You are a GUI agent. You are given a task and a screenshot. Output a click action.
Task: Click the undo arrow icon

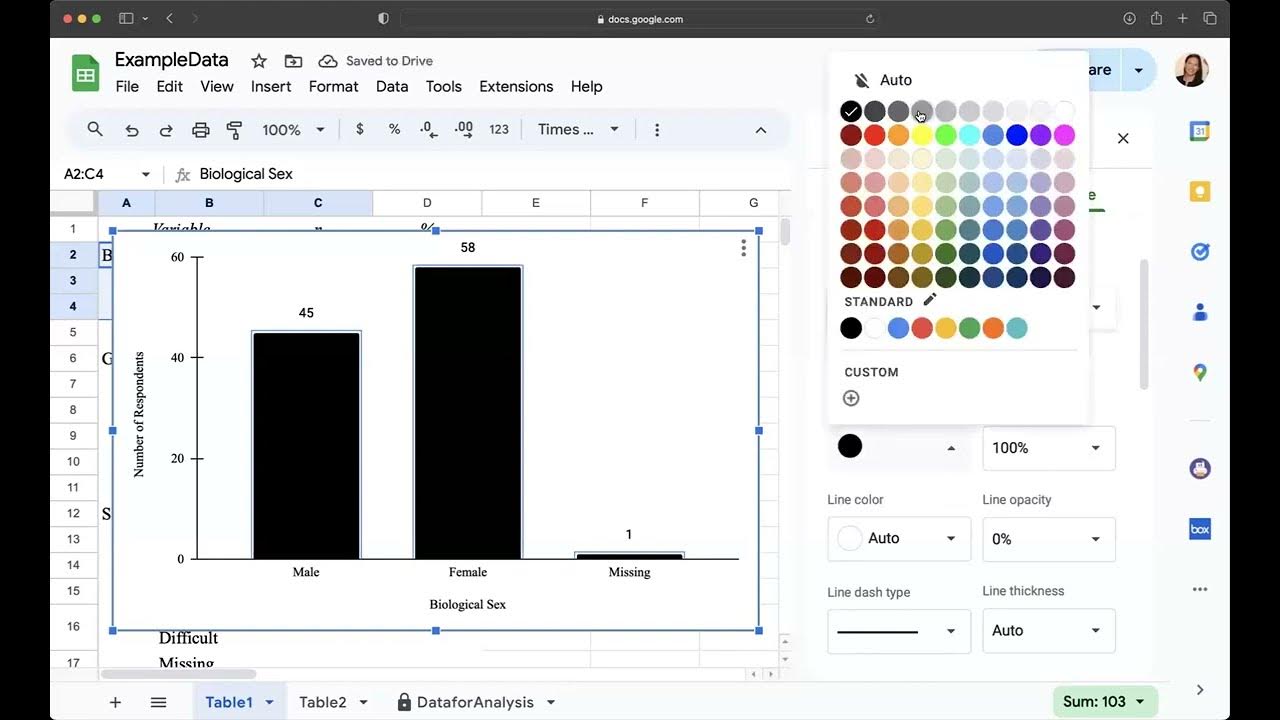(x=132, y=130)
